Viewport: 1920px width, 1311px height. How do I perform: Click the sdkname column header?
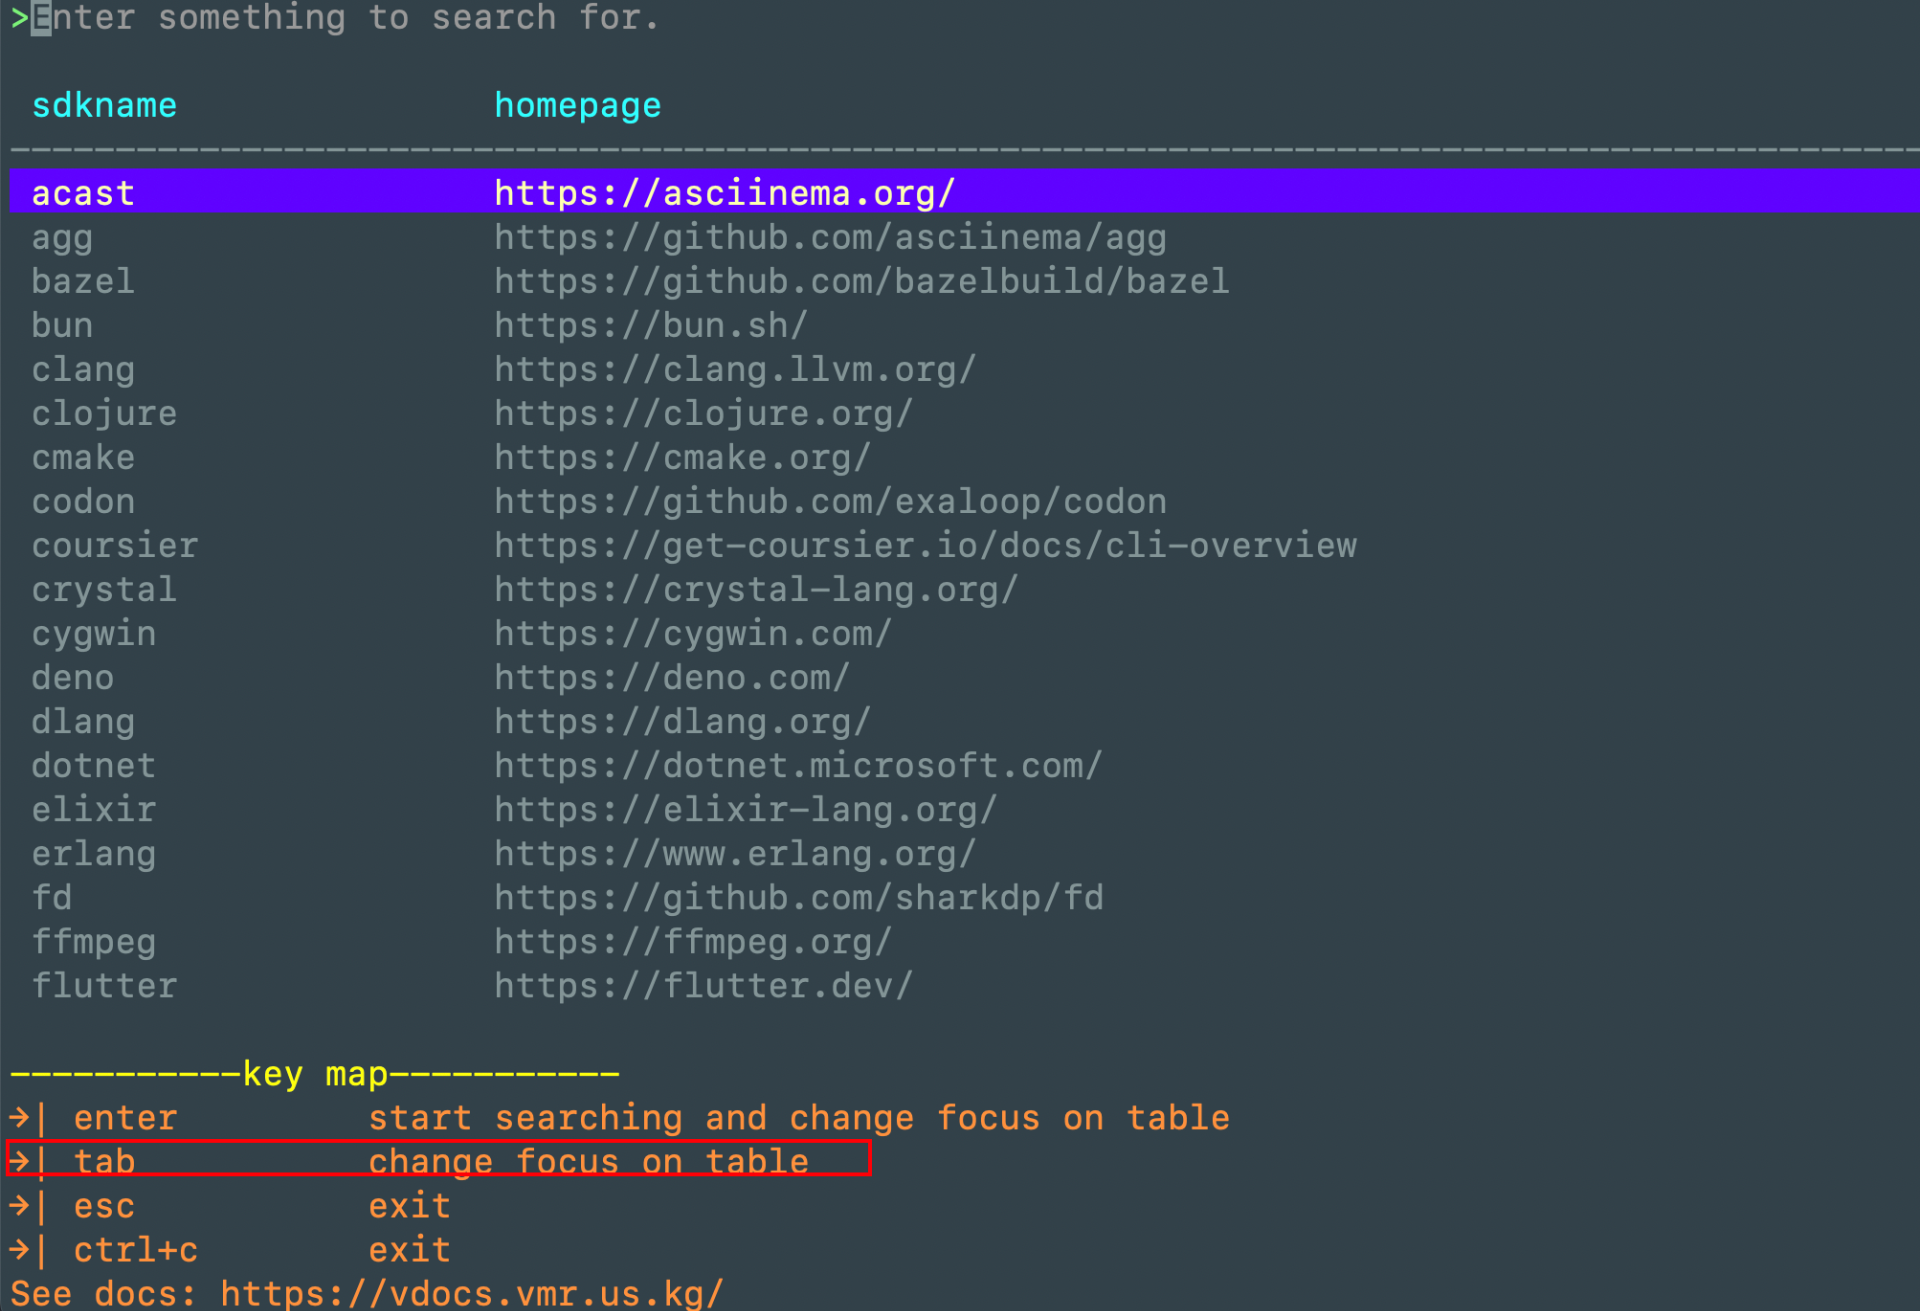(x=104, y=104)
